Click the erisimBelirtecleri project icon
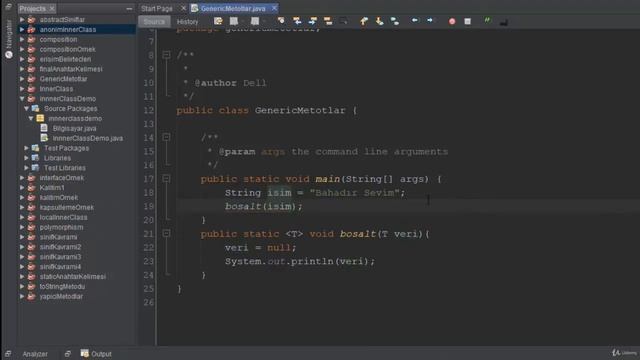640x360 pixels. [31, 59]
